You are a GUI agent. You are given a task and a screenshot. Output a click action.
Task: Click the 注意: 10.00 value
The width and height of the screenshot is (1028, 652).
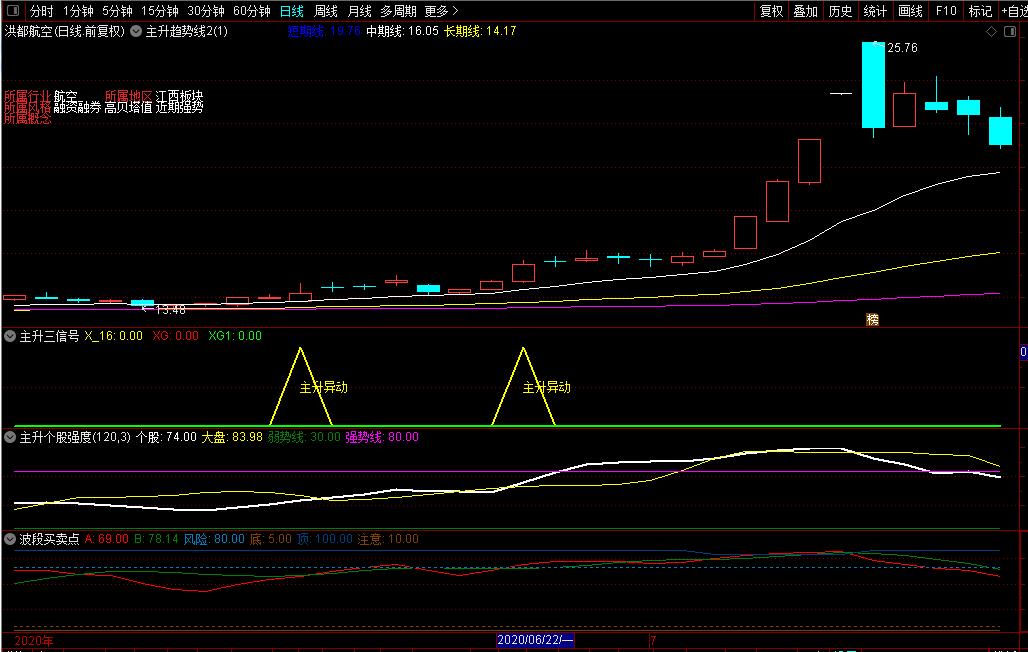pyautogui.click(x=387, y=539)
